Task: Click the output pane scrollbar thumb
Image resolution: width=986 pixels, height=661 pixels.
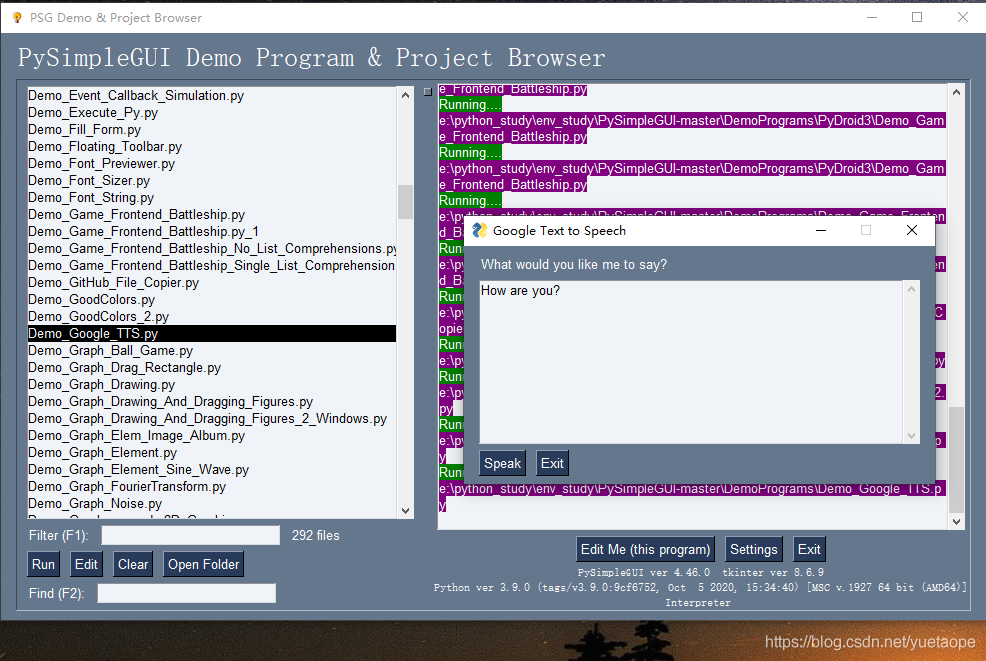Action: [956, 460]
